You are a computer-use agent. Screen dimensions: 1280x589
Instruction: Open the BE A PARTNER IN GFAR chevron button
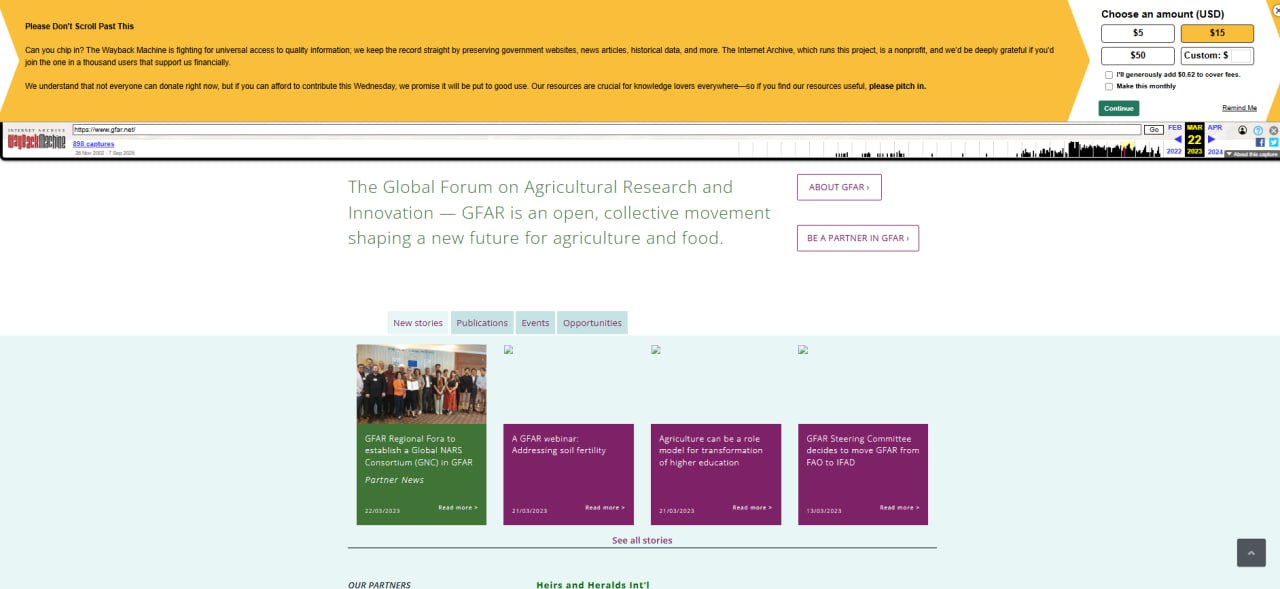pyautogui.click(x=857, y=238)
